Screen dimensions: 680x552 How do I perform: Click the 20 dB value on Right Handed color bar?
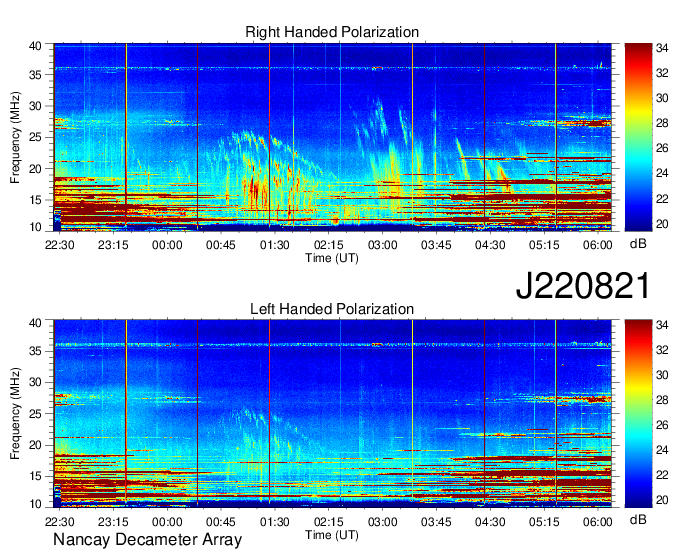[x=662, y=224]
